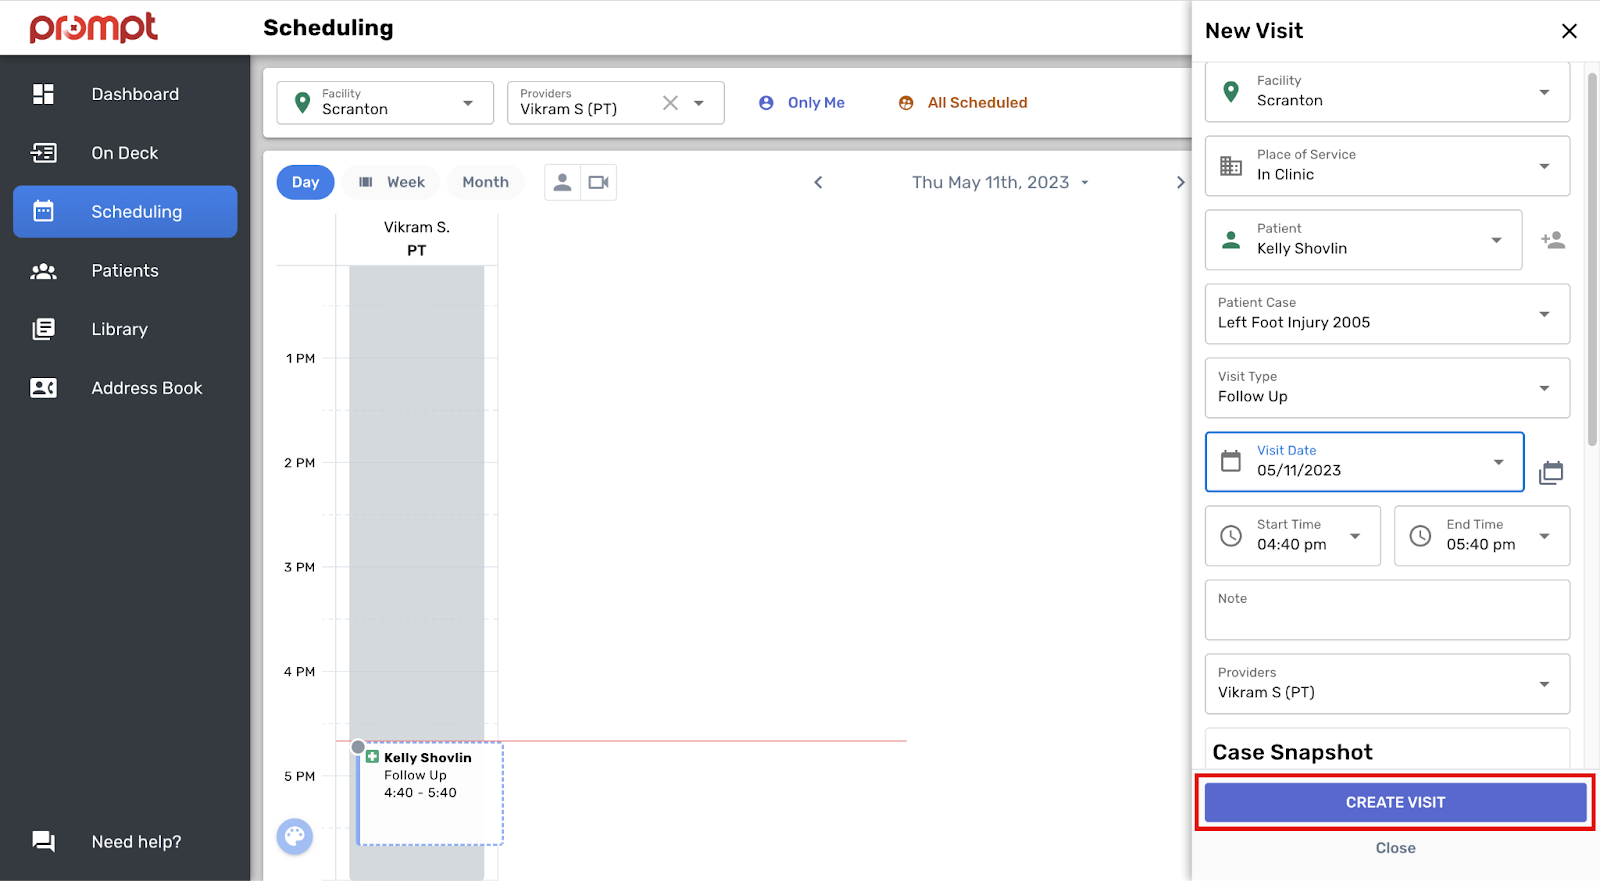Click into the Note text field
The width and height of the screenshot is (1600, 881).
pos(1386,616)
